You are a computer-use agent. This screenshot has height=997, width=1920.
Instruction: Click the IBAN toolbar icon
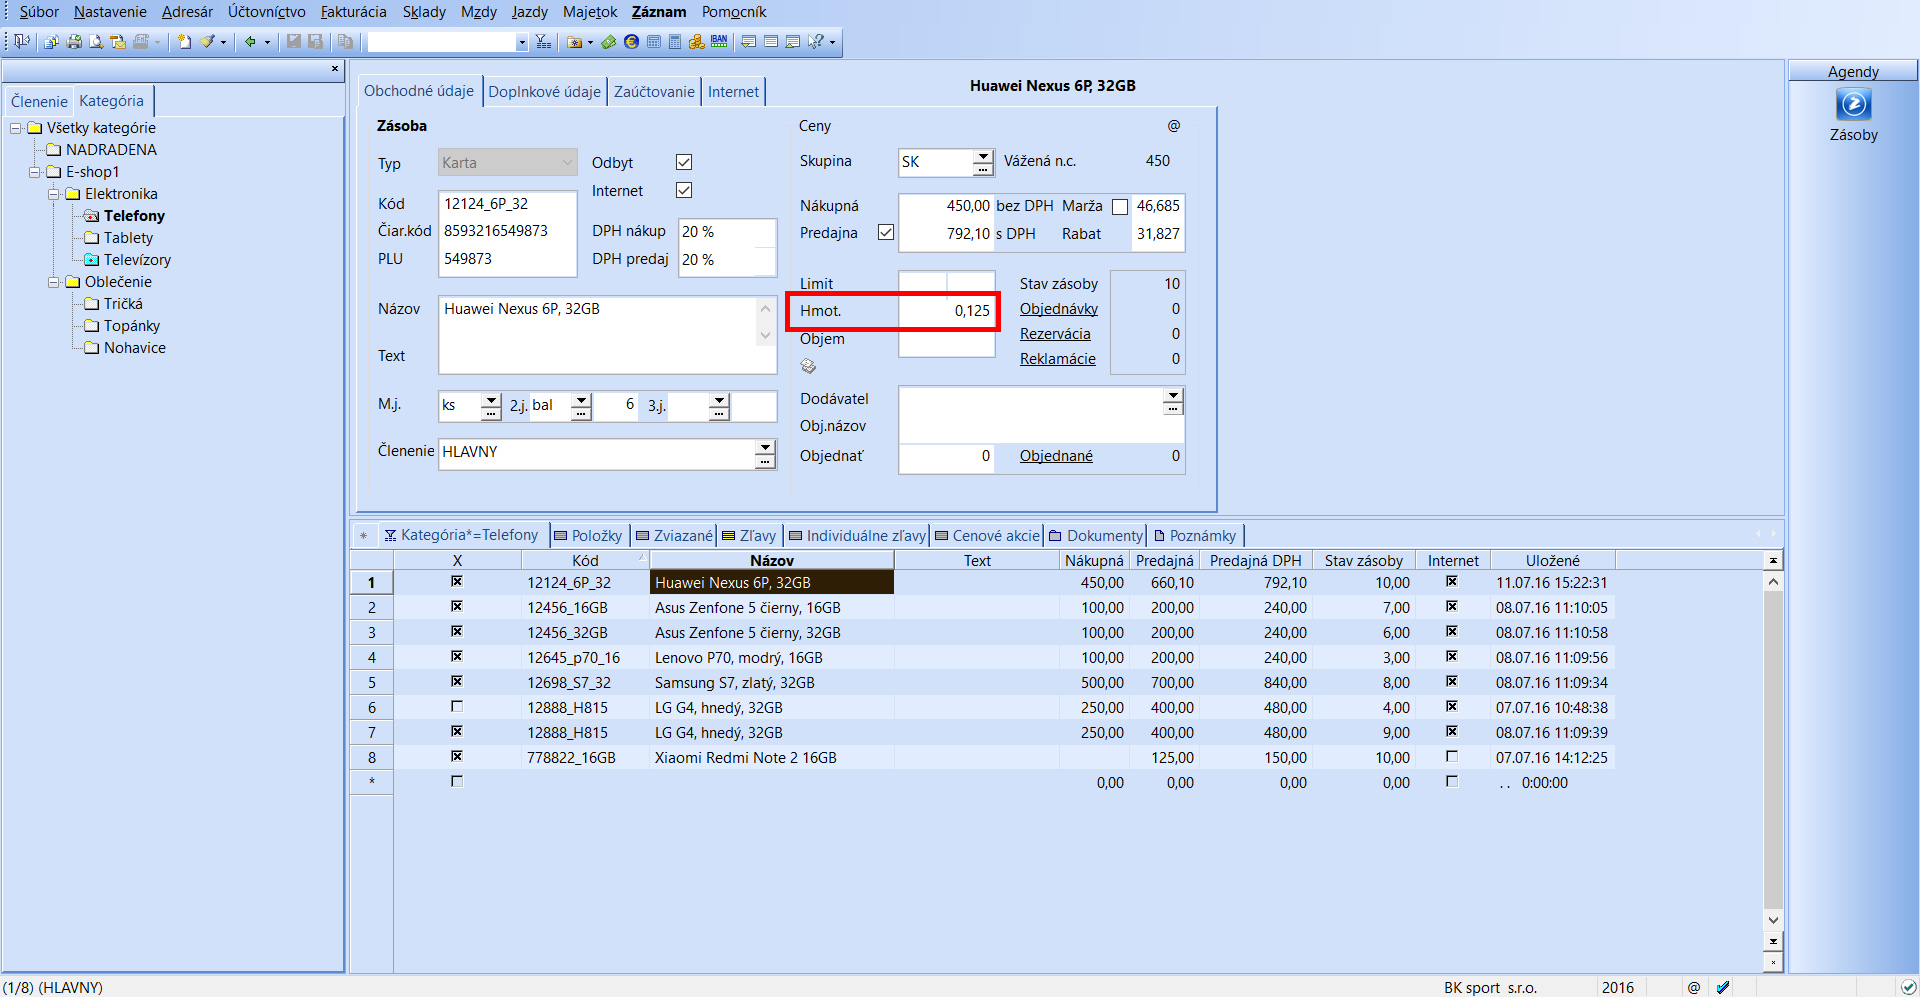point(719,41)
